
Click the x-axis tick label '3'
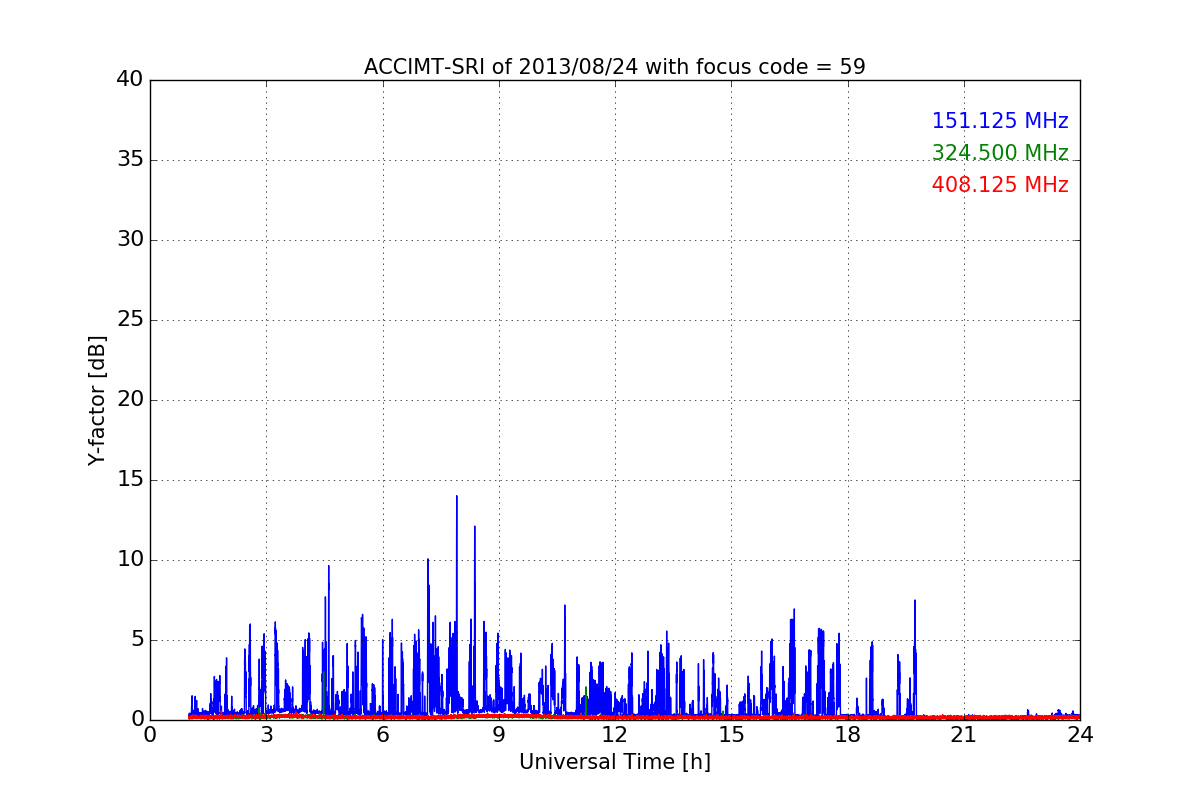(266, 735)
